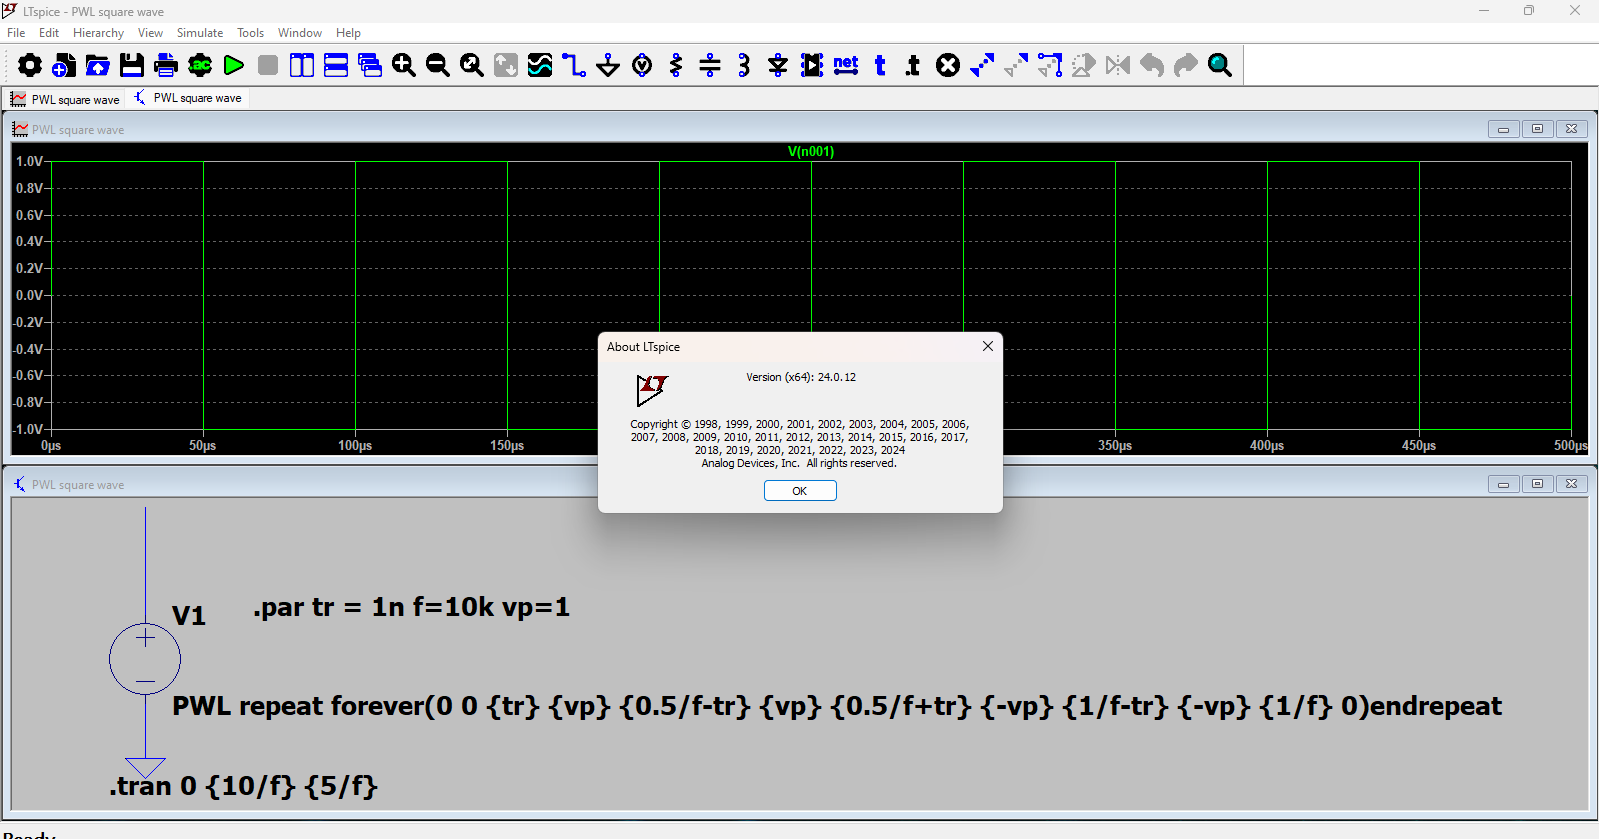Click the greyed-out Rotate icon

pos(1084,65)
